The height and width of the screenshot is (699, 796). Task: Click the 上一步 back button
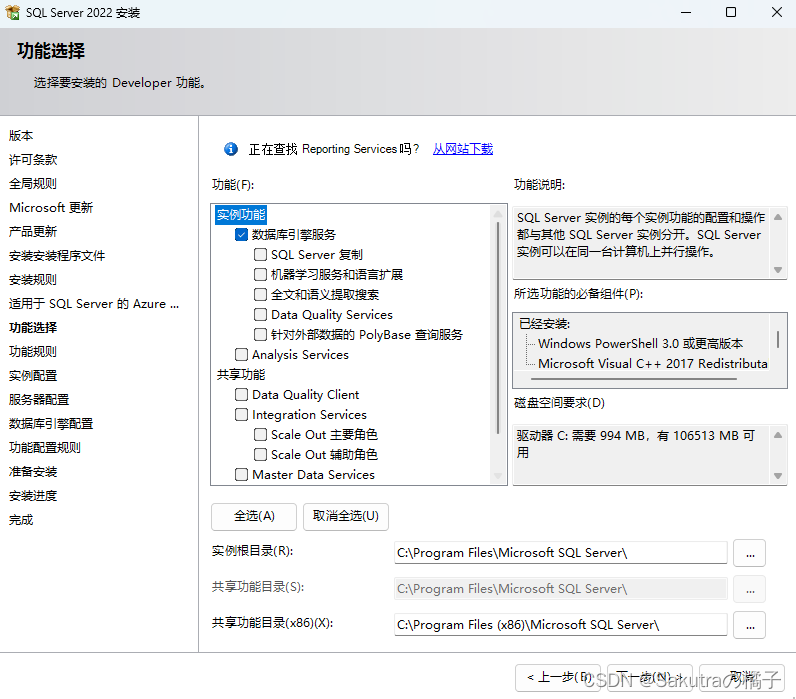tap(558, 678)
